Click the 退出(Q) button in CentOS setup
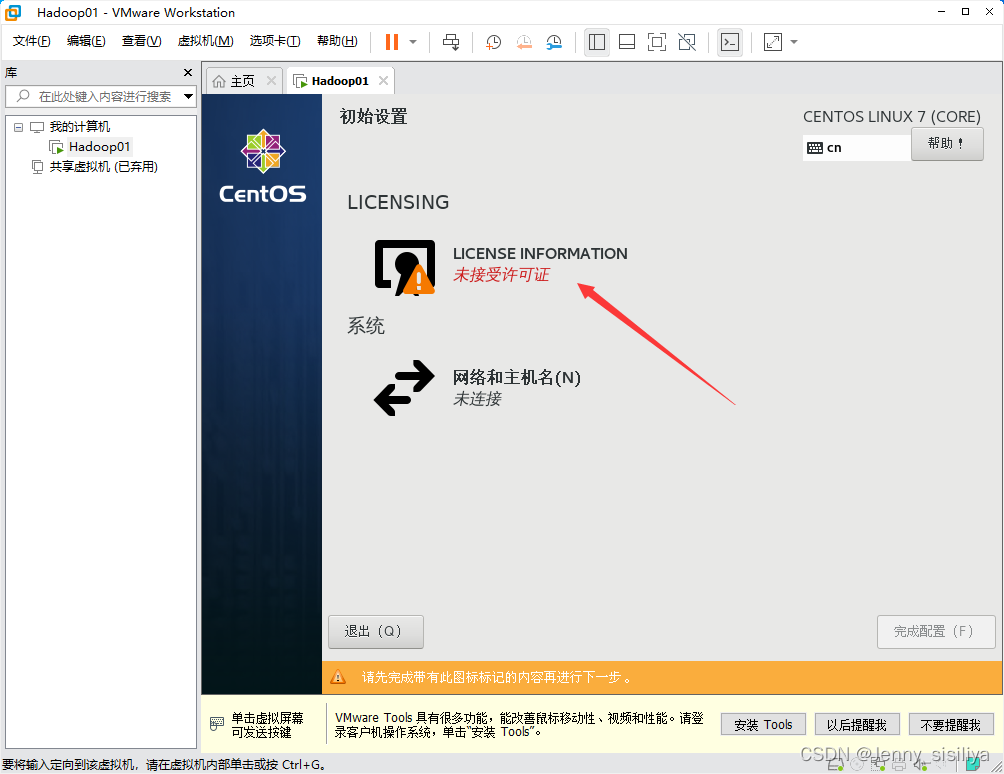Image resolution: width=1004 pixels, height=774 pixels. (375, 631)
